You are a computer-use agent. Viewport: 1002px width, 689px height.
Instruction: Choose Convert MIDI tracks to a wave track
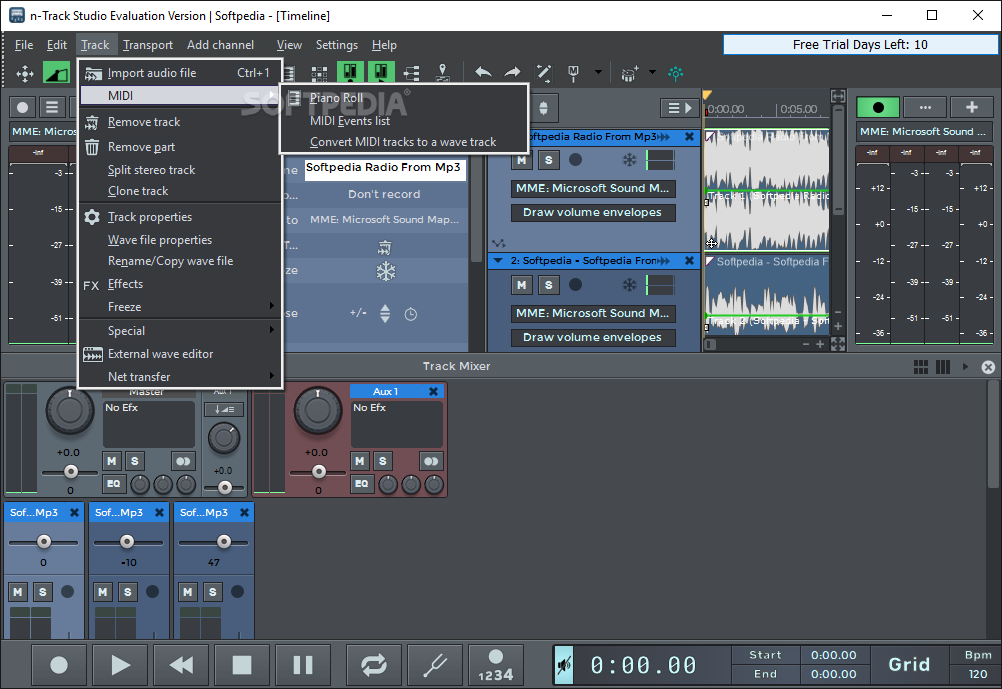pyautogui.click(x=404, y=142)
